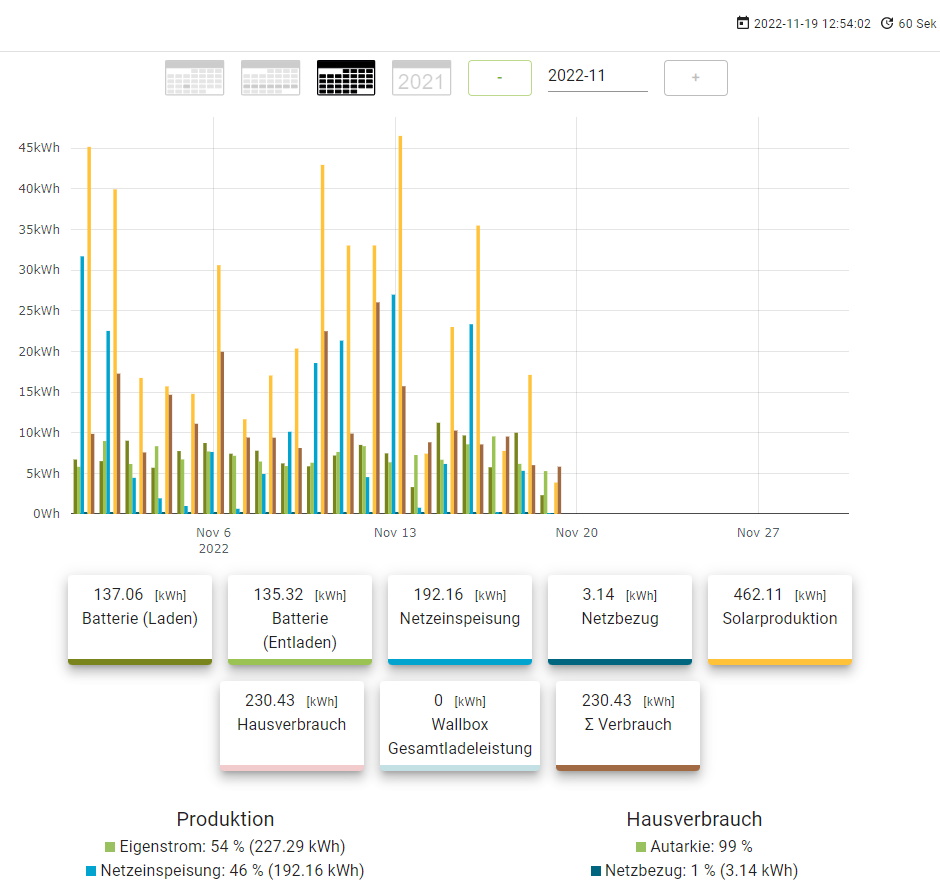Click the green Autarkie legend swatch
This screenshot has height=888, width=940.
pyautogui.click(x=641, y=847)
